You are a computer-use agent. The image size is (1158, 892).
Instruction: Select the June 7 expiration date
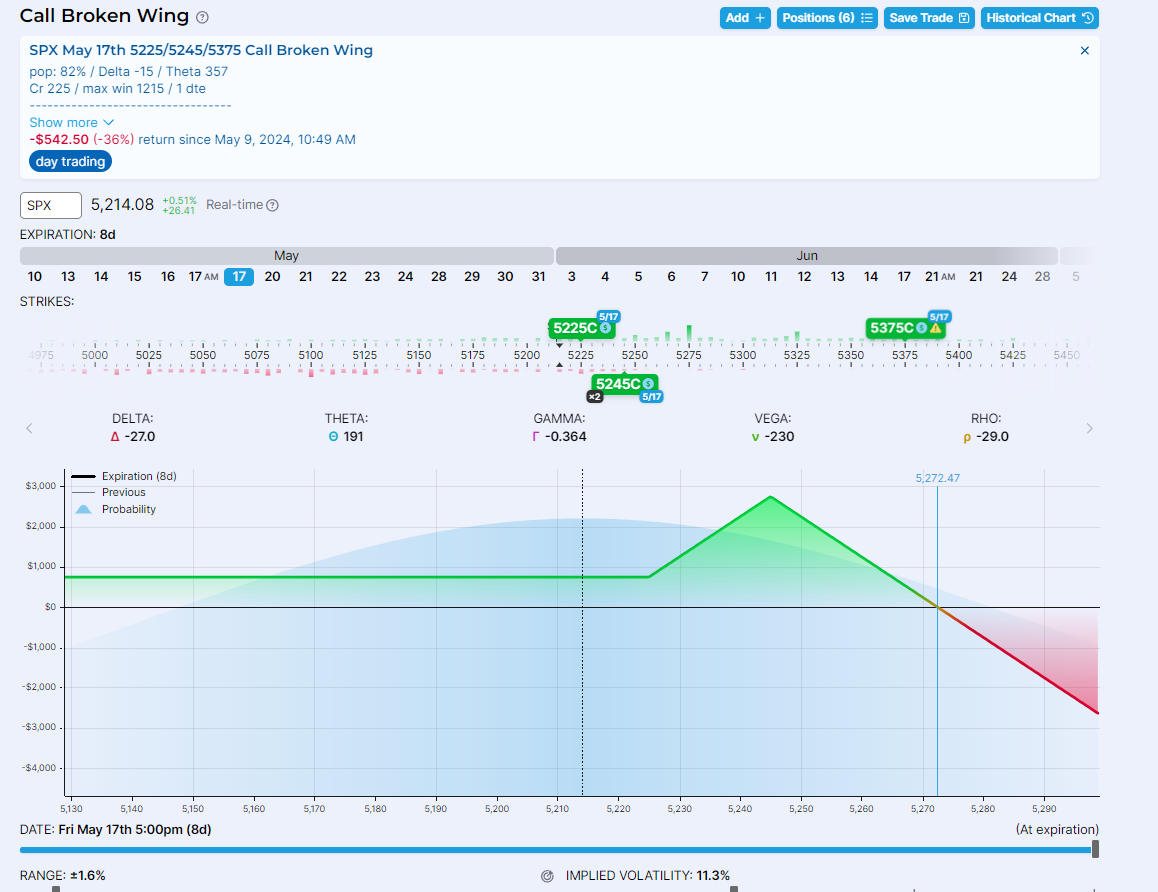point(704,277)
